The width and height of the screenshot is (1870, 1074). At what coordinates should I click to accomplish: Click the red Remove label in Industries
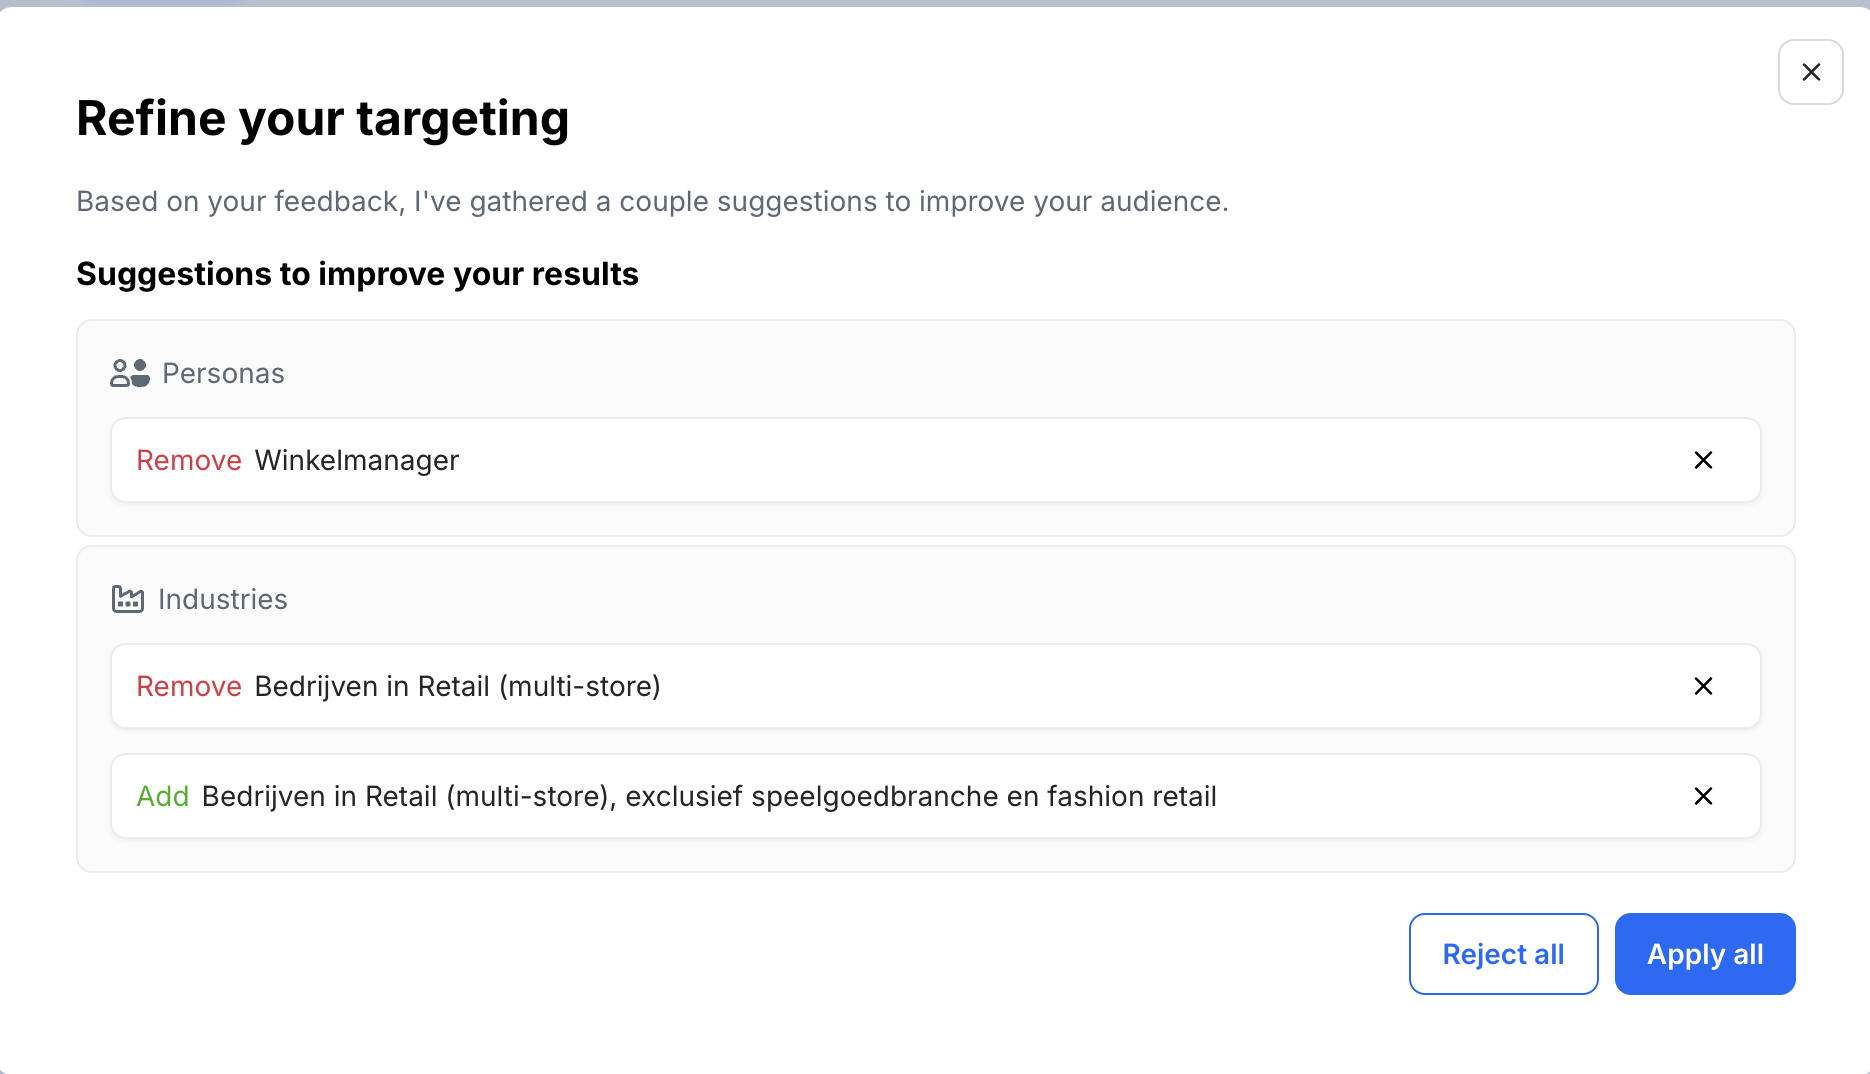pos(189,686)
